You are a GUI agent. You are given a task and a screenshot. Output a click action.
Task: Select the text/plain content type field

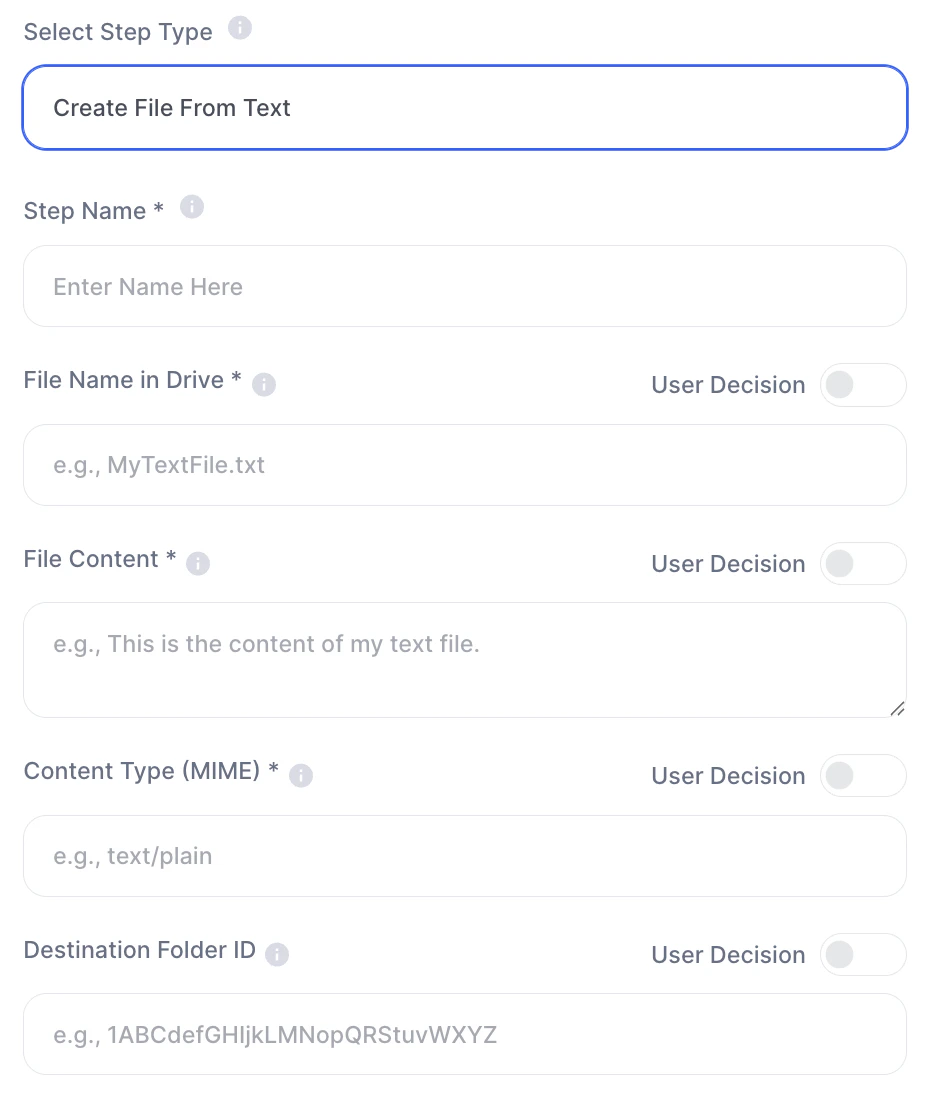click(x=465, y=856)
